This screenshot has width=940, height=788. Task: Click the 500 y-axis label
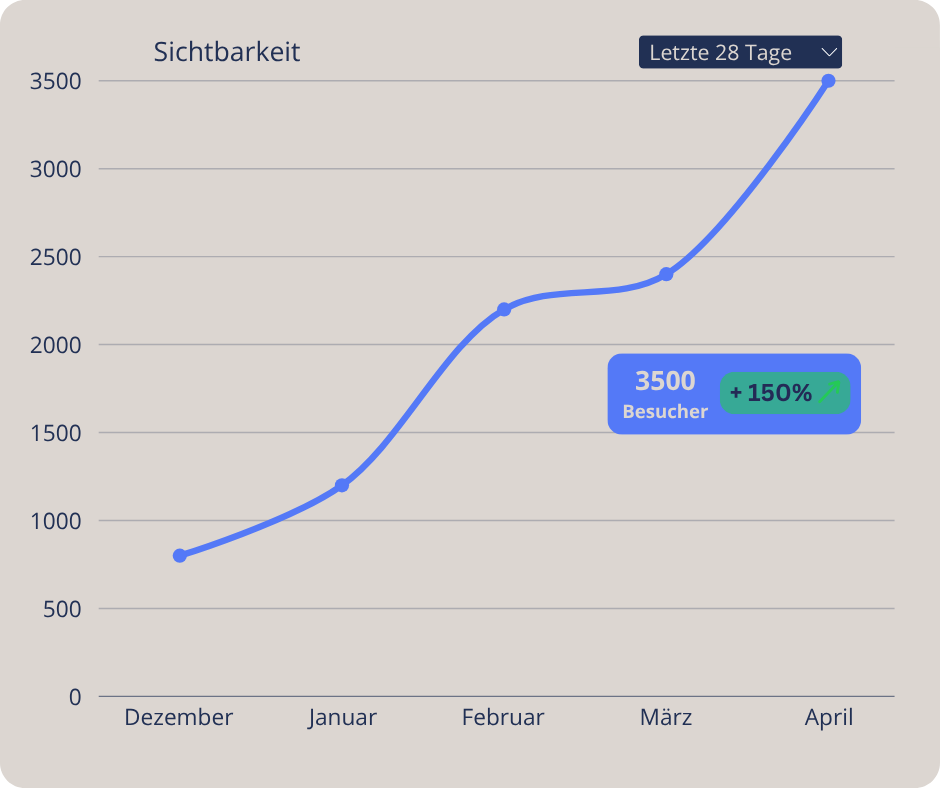point(63,609)
